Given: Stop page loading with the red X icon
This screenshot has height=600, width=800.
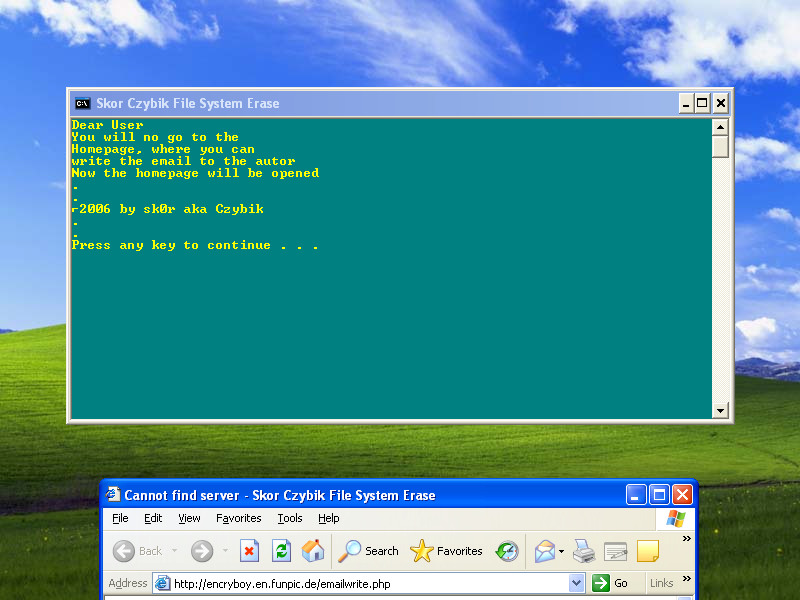Looking at the screenshot, I should pyautogui.click(x=249, y=551).
